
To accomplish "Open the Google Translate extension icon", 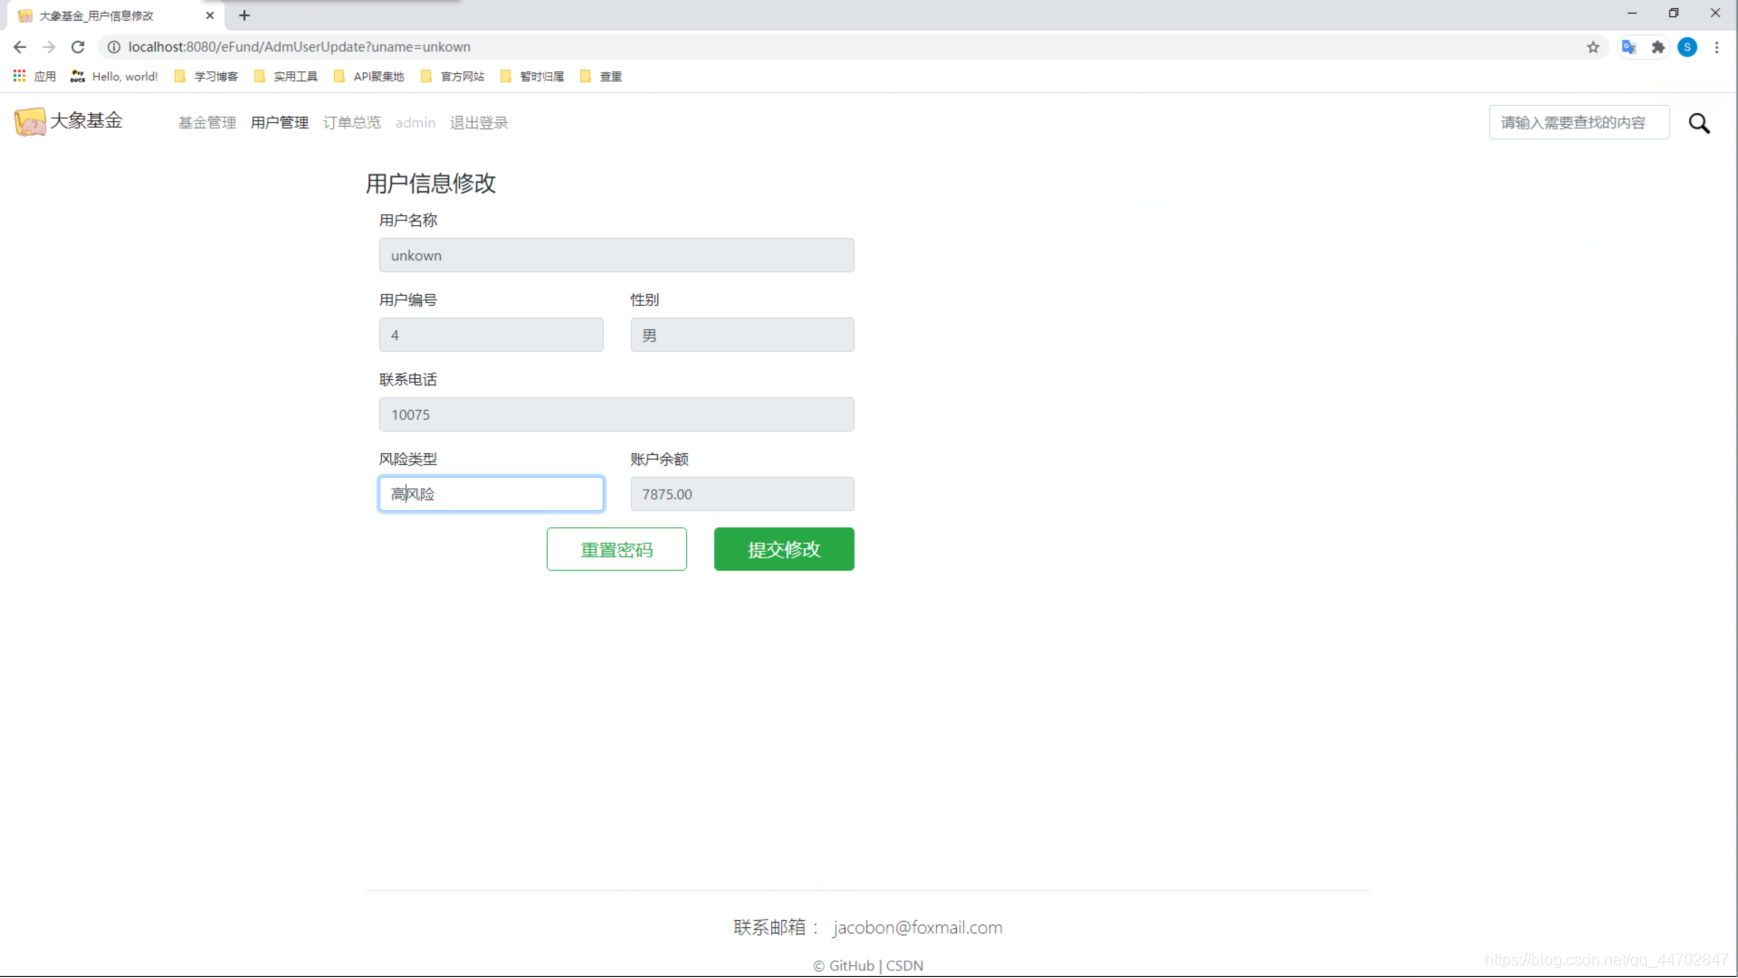I will tap(1629, 47).
